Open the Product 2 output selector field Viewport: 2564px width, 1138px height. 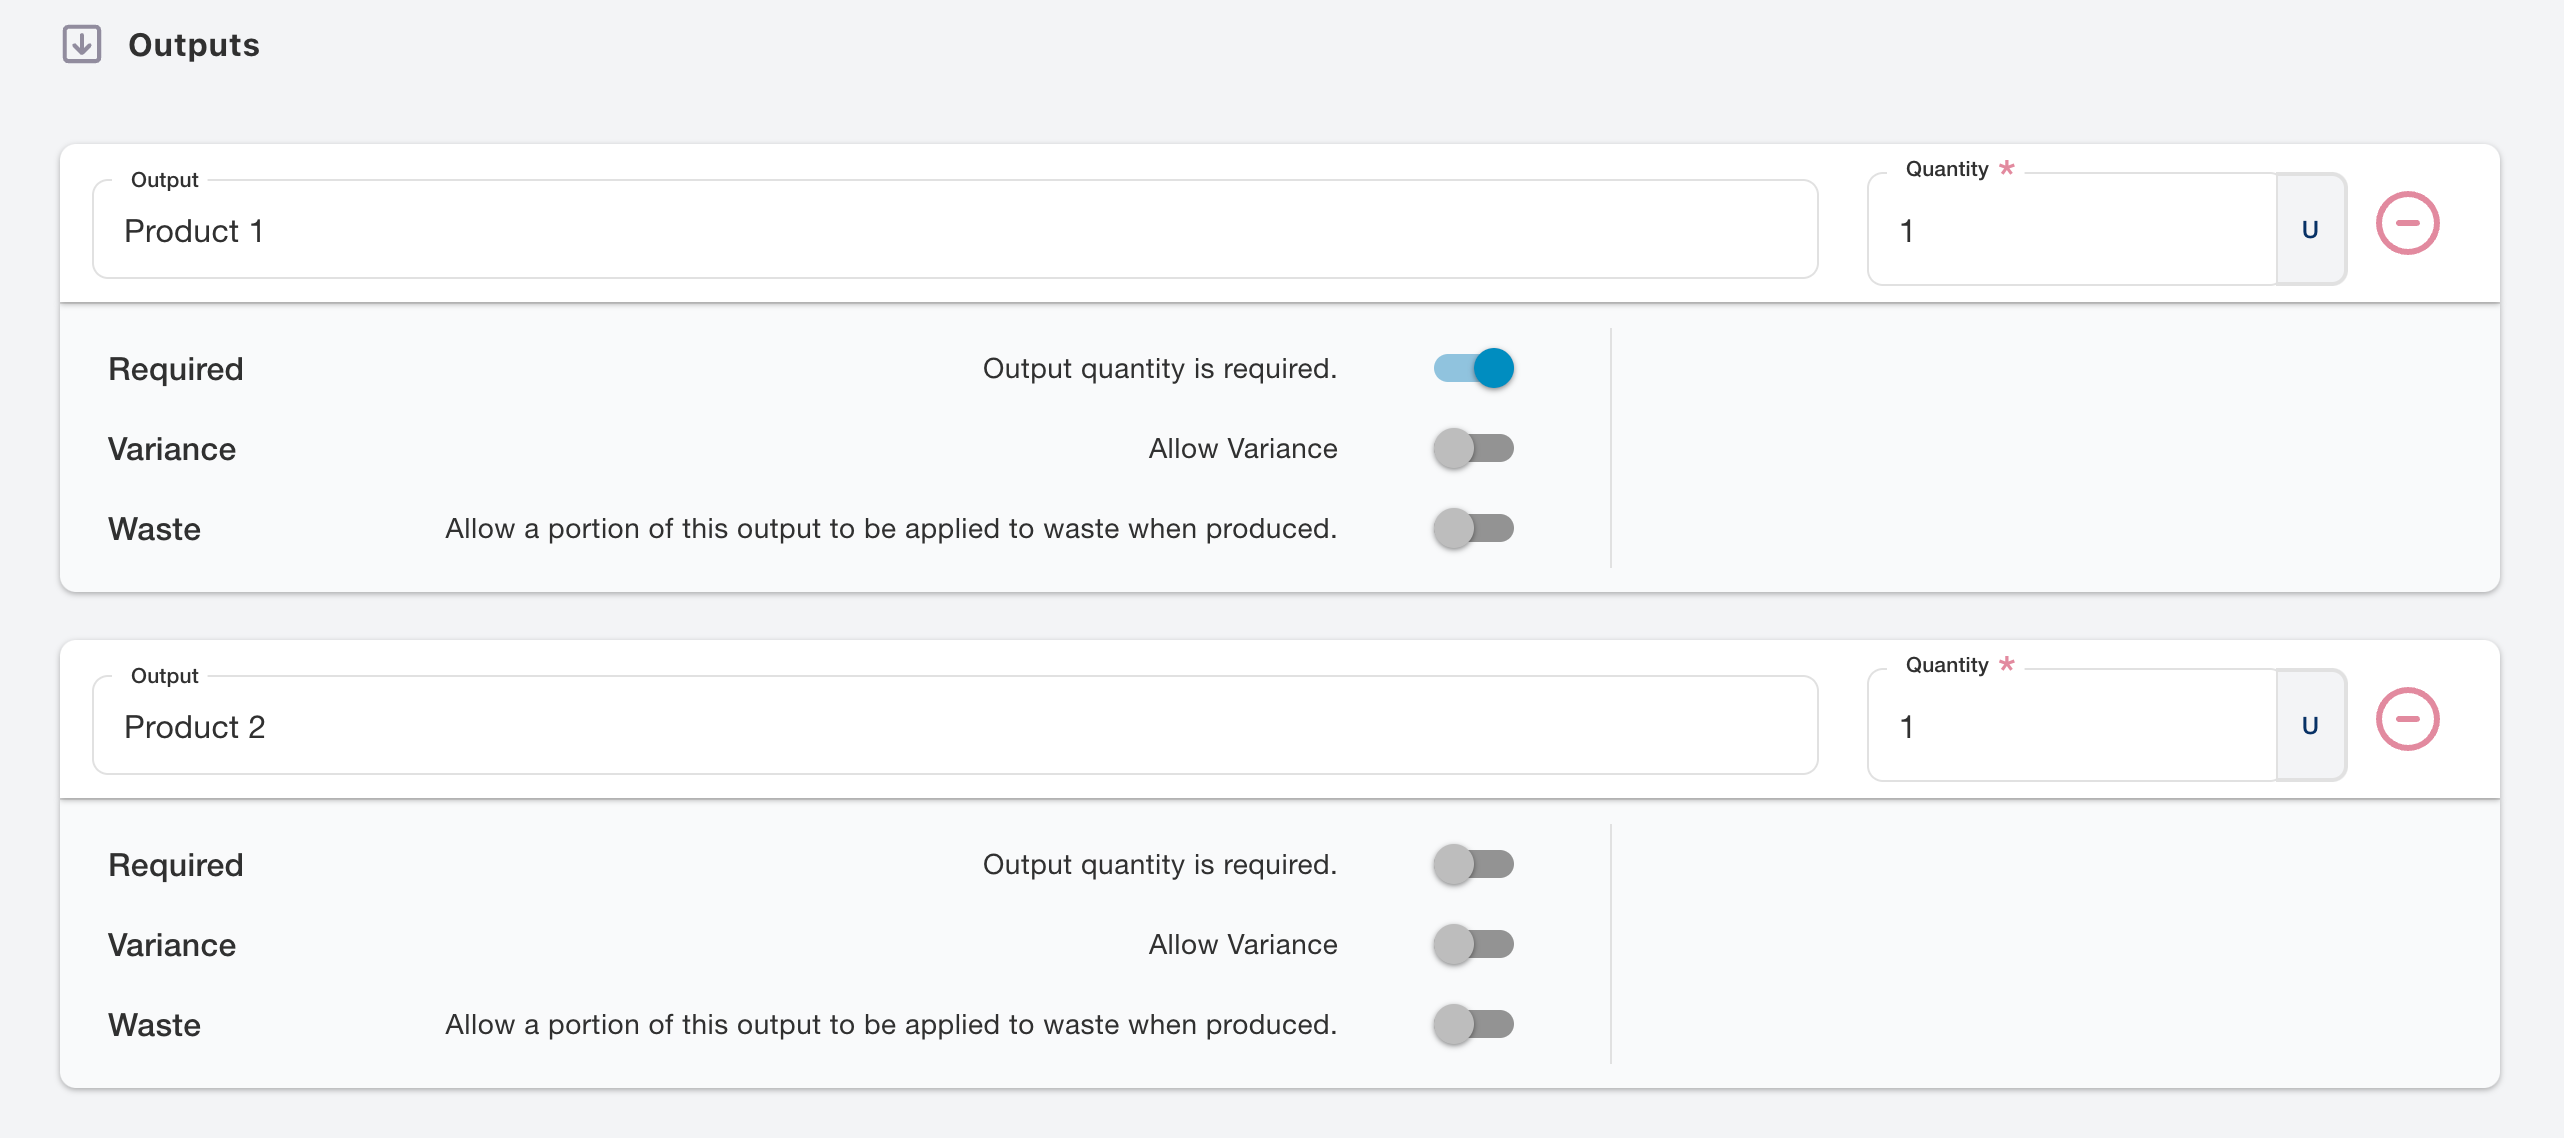954,727
